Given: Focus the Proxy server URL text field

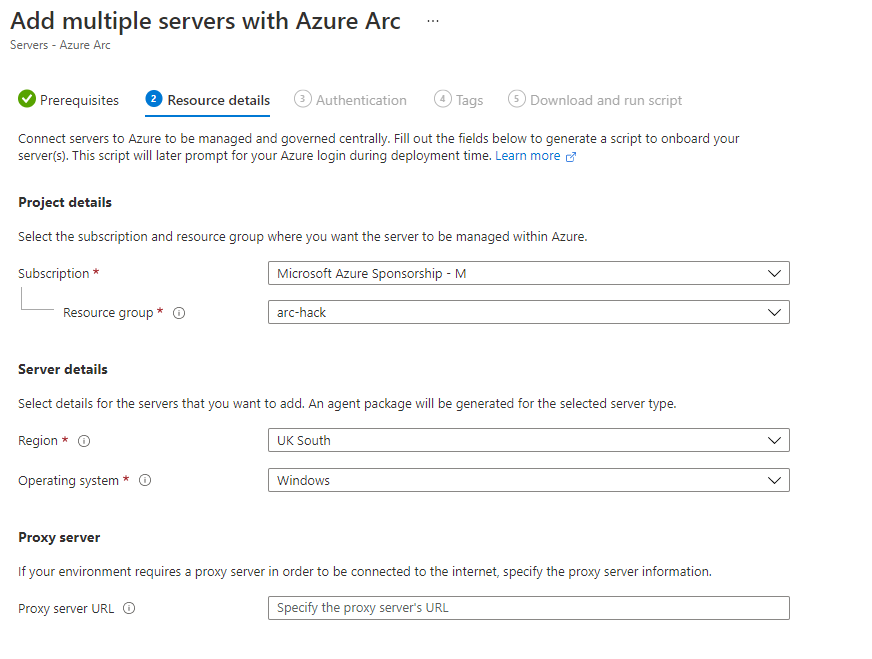Looking at the screenshot, I should [x=528, y=608].
